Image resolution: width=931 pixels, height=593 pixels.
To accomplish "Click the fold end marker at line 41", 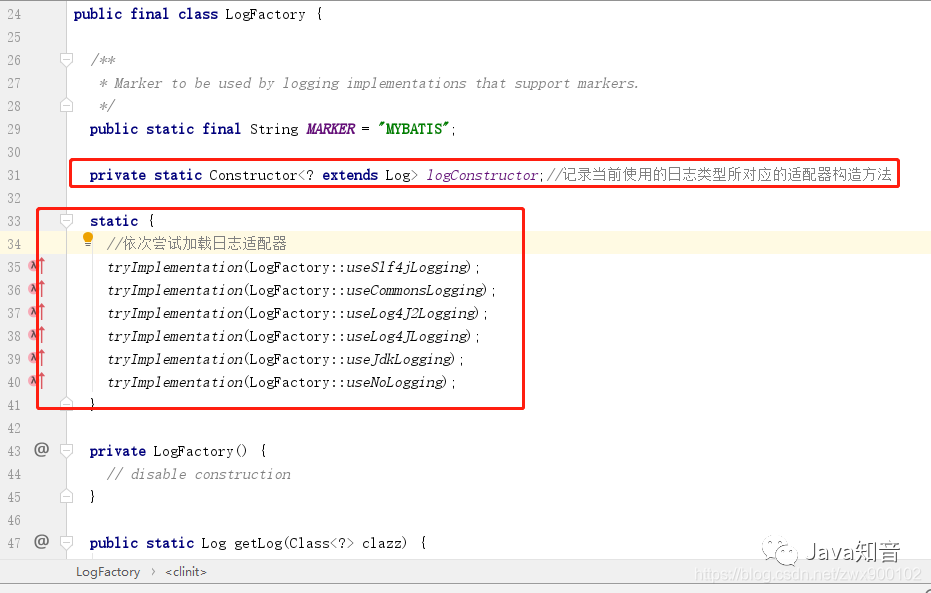I will [x=66, y=404].
